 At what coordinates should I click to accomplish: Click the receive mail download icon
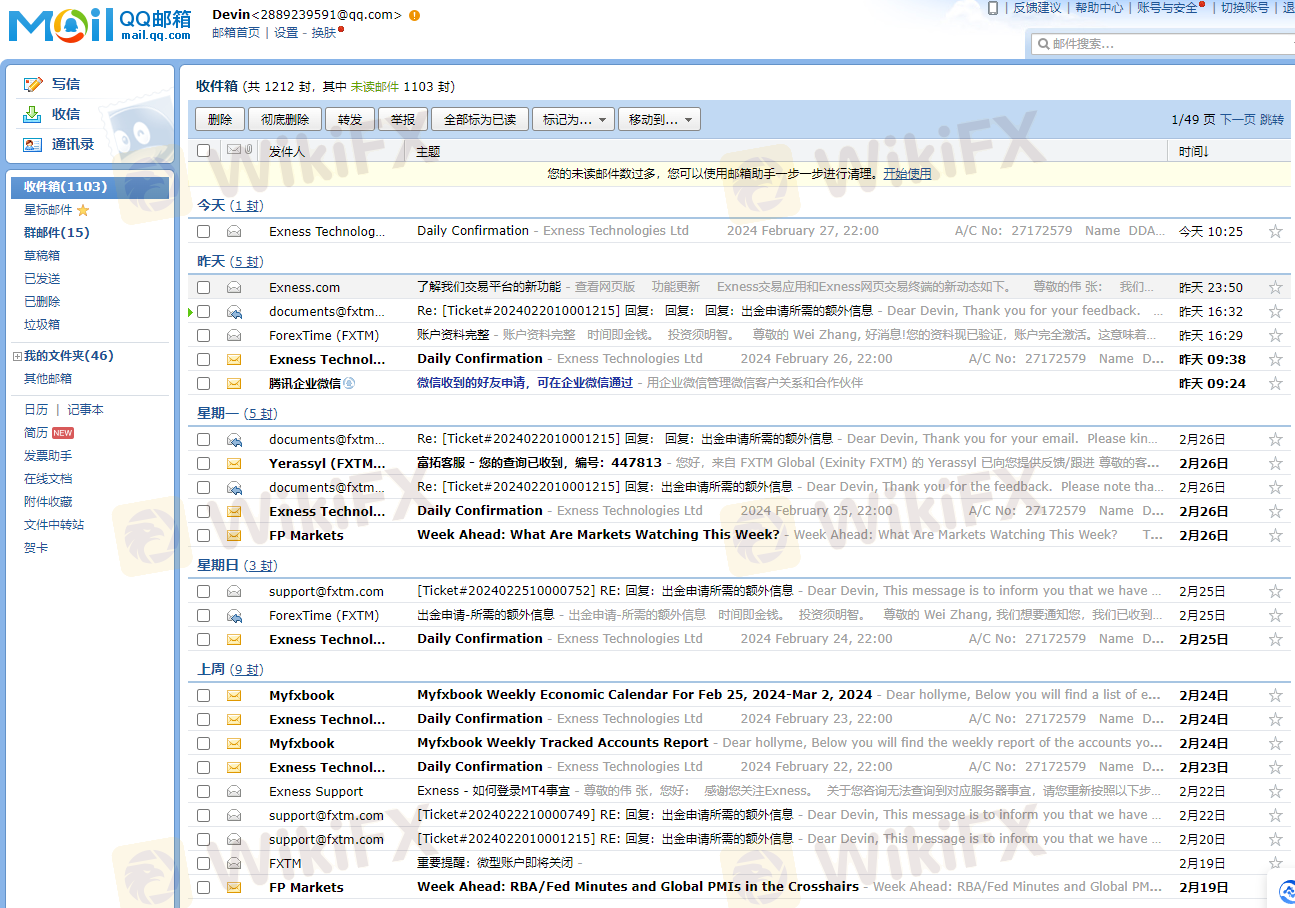33,114
